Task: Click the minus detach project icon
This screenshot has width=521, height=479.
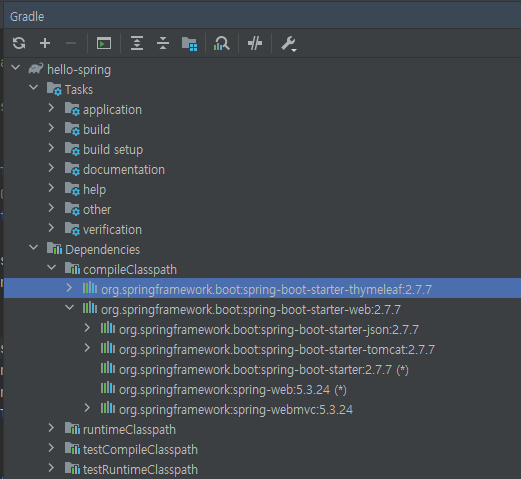Action: click(x=71, y=43)
